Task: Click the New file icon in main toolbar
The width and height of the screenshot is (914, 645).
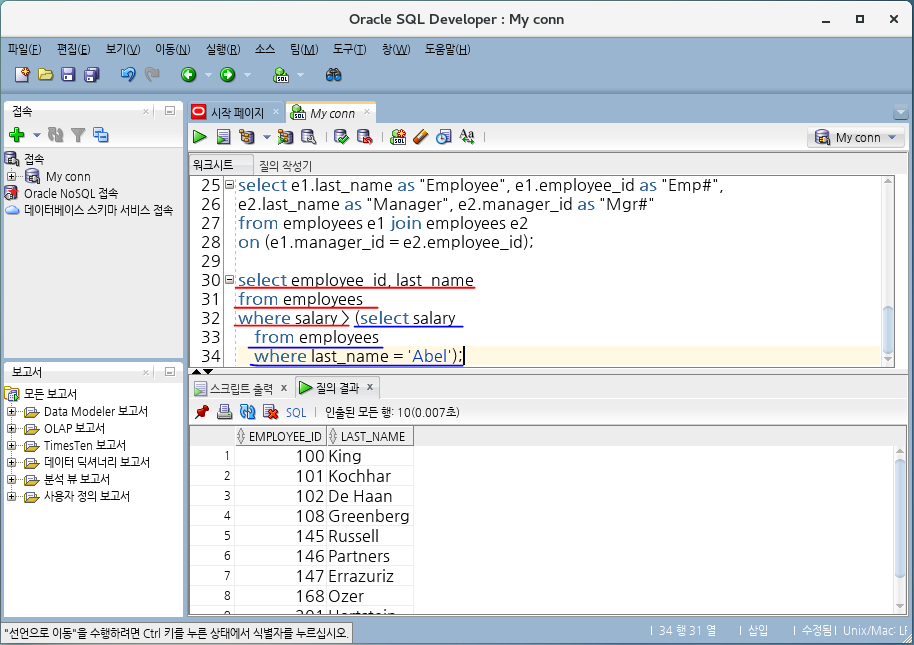Action: (x=22, y=75)
